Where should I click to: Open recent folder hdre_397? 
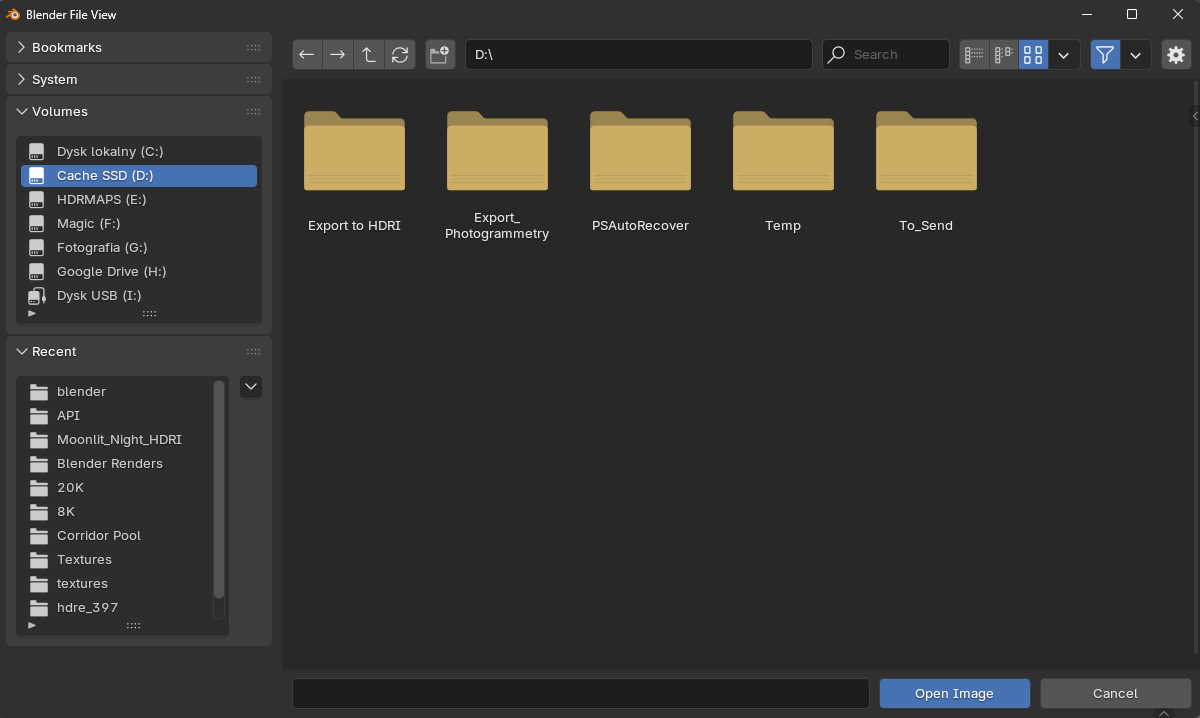[x=116, y=607]
